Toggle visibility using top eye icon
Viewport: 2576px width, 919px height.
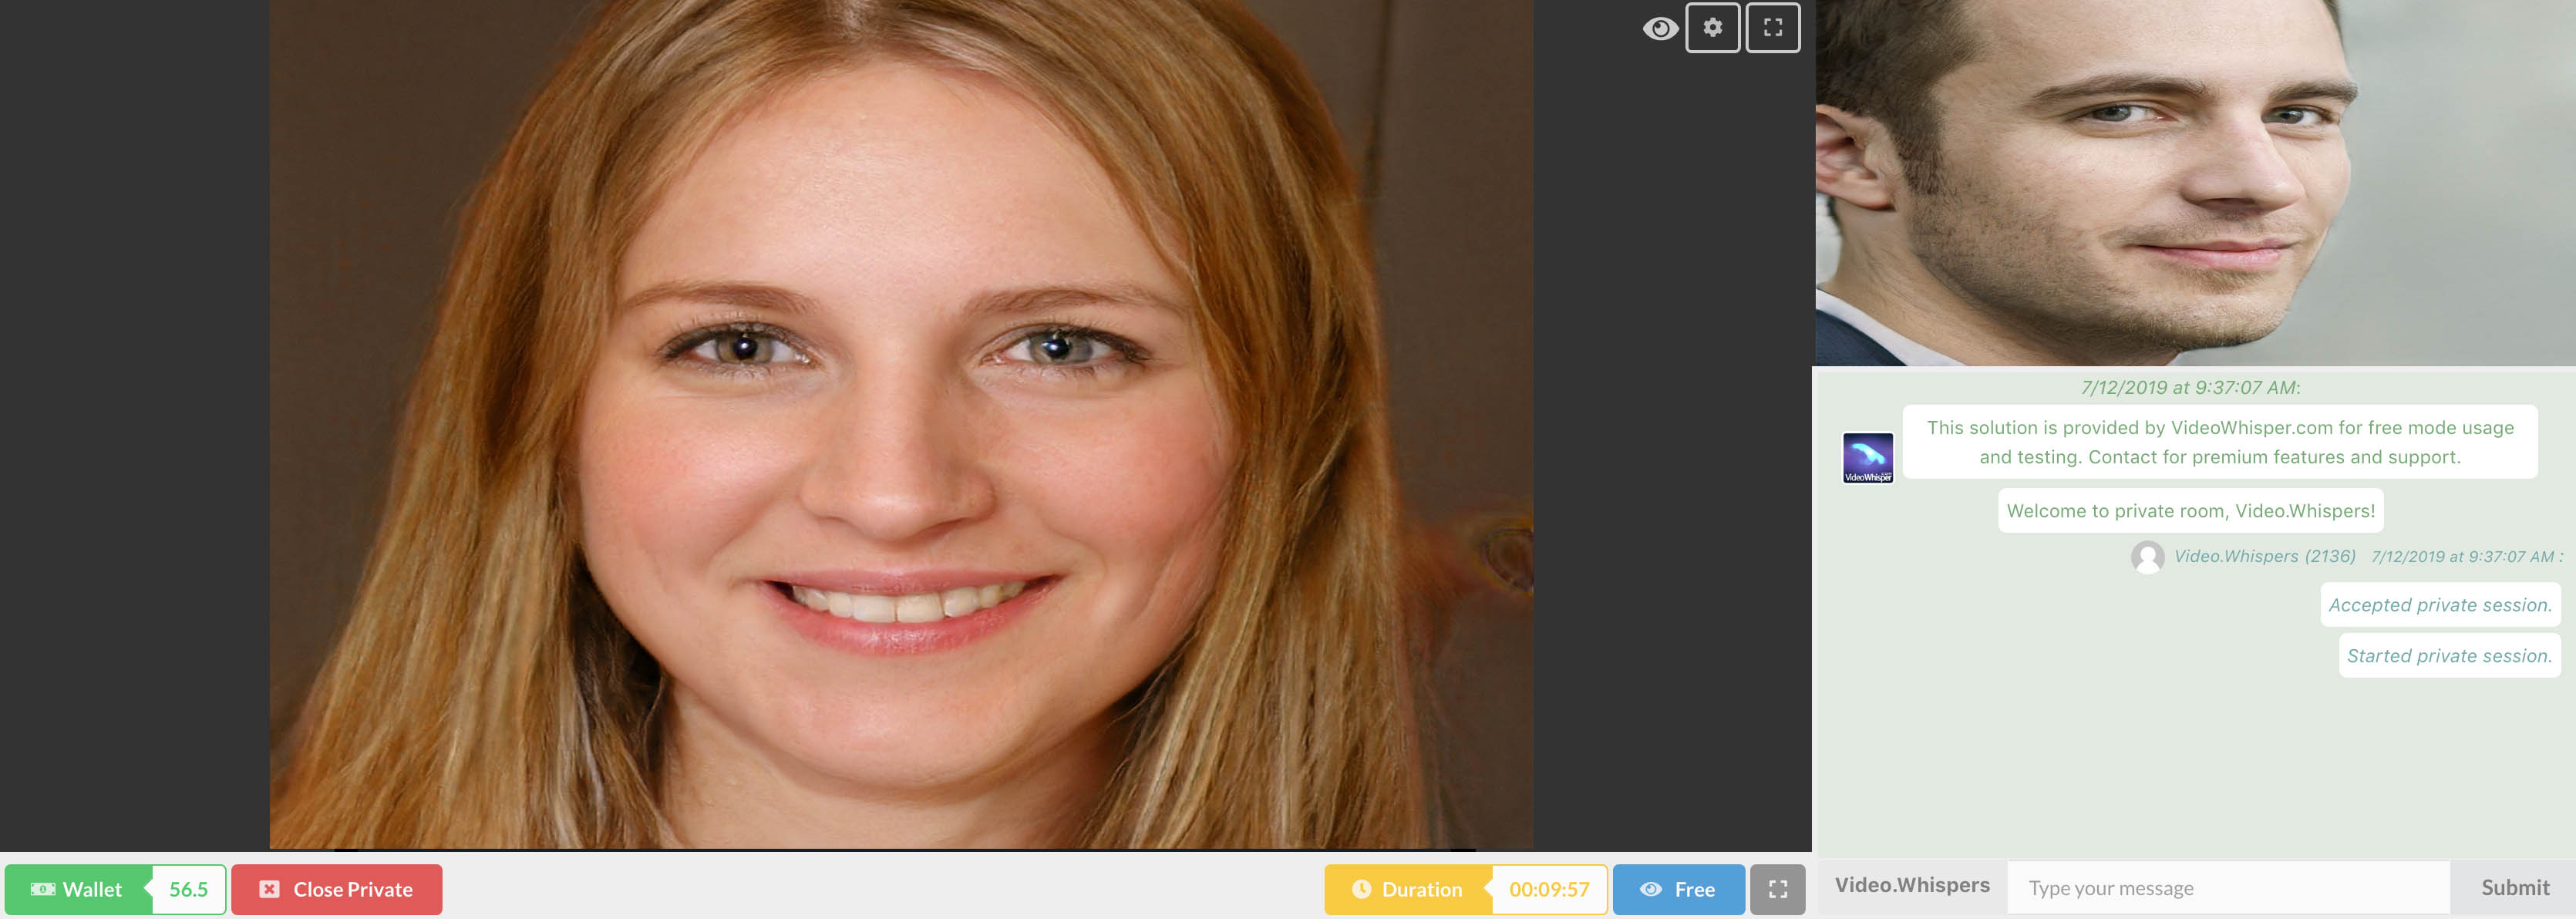click(x=1658, y=28)
